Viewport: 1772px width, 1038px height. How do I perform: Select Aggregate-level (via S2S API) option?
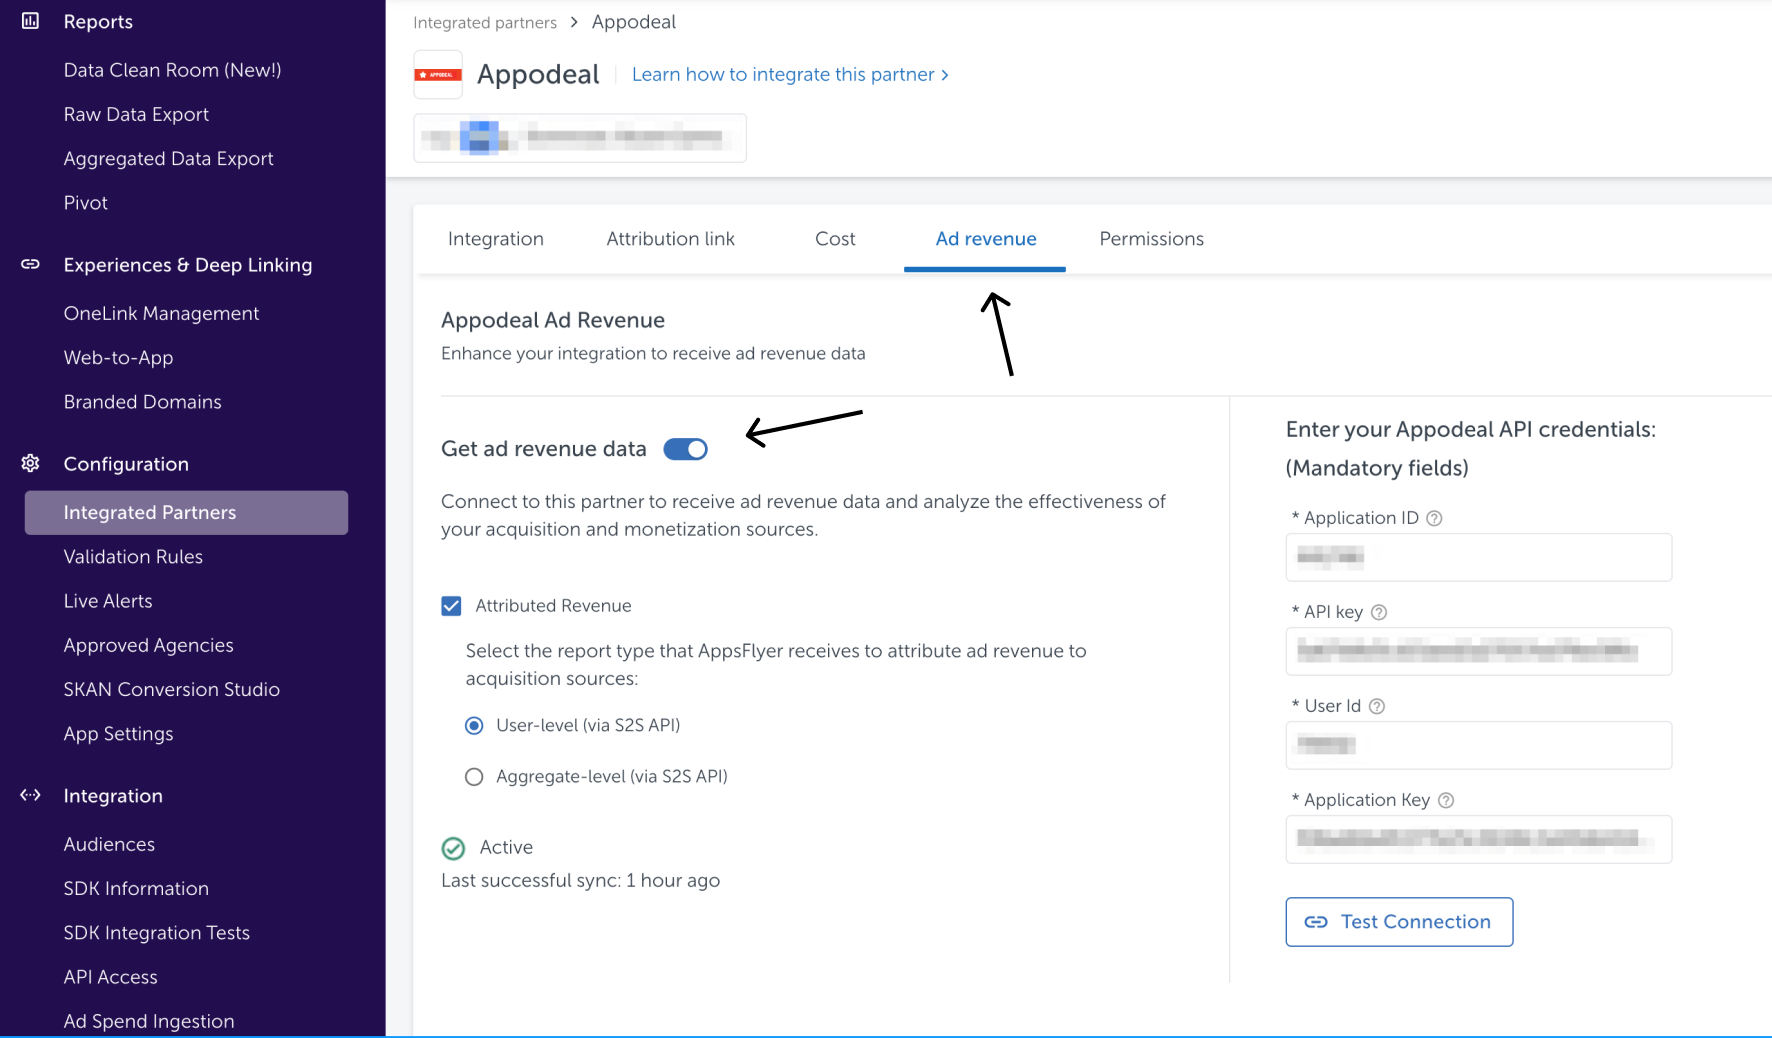[x=474, y=777]
